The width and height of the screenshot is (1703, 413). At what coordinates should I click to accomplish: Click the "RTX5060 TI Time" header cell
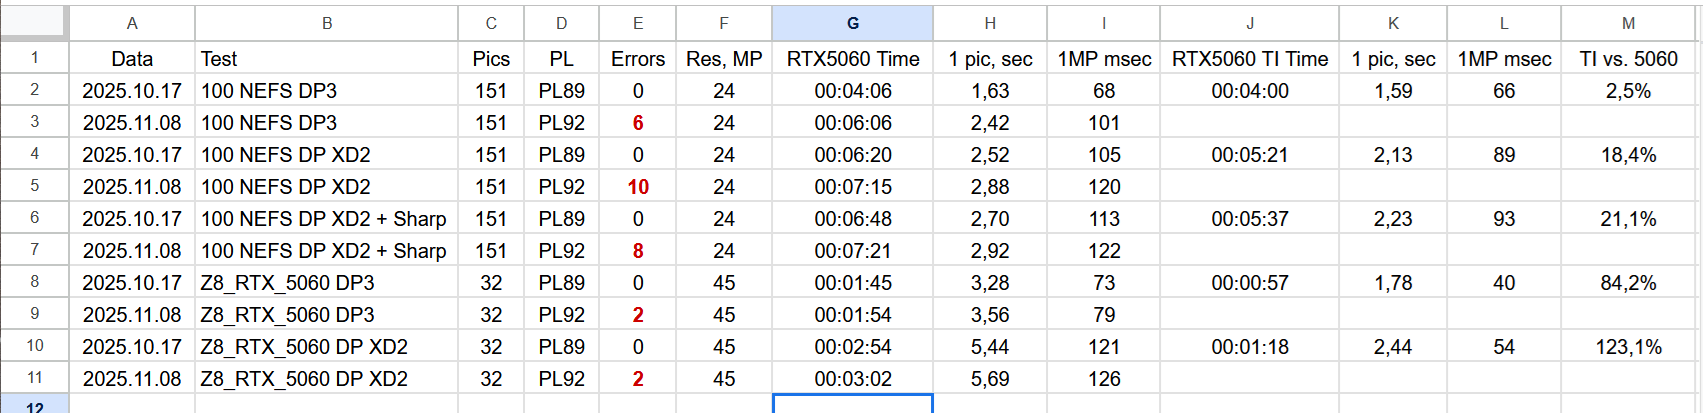coord(1249,59)
